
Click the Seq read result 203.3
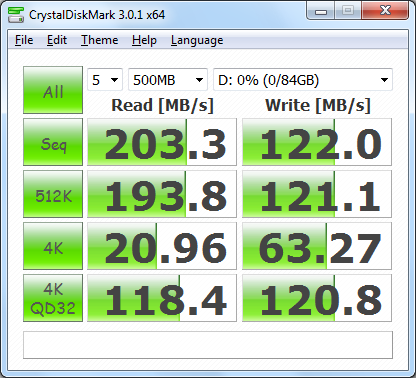click(x=162, y=142)
